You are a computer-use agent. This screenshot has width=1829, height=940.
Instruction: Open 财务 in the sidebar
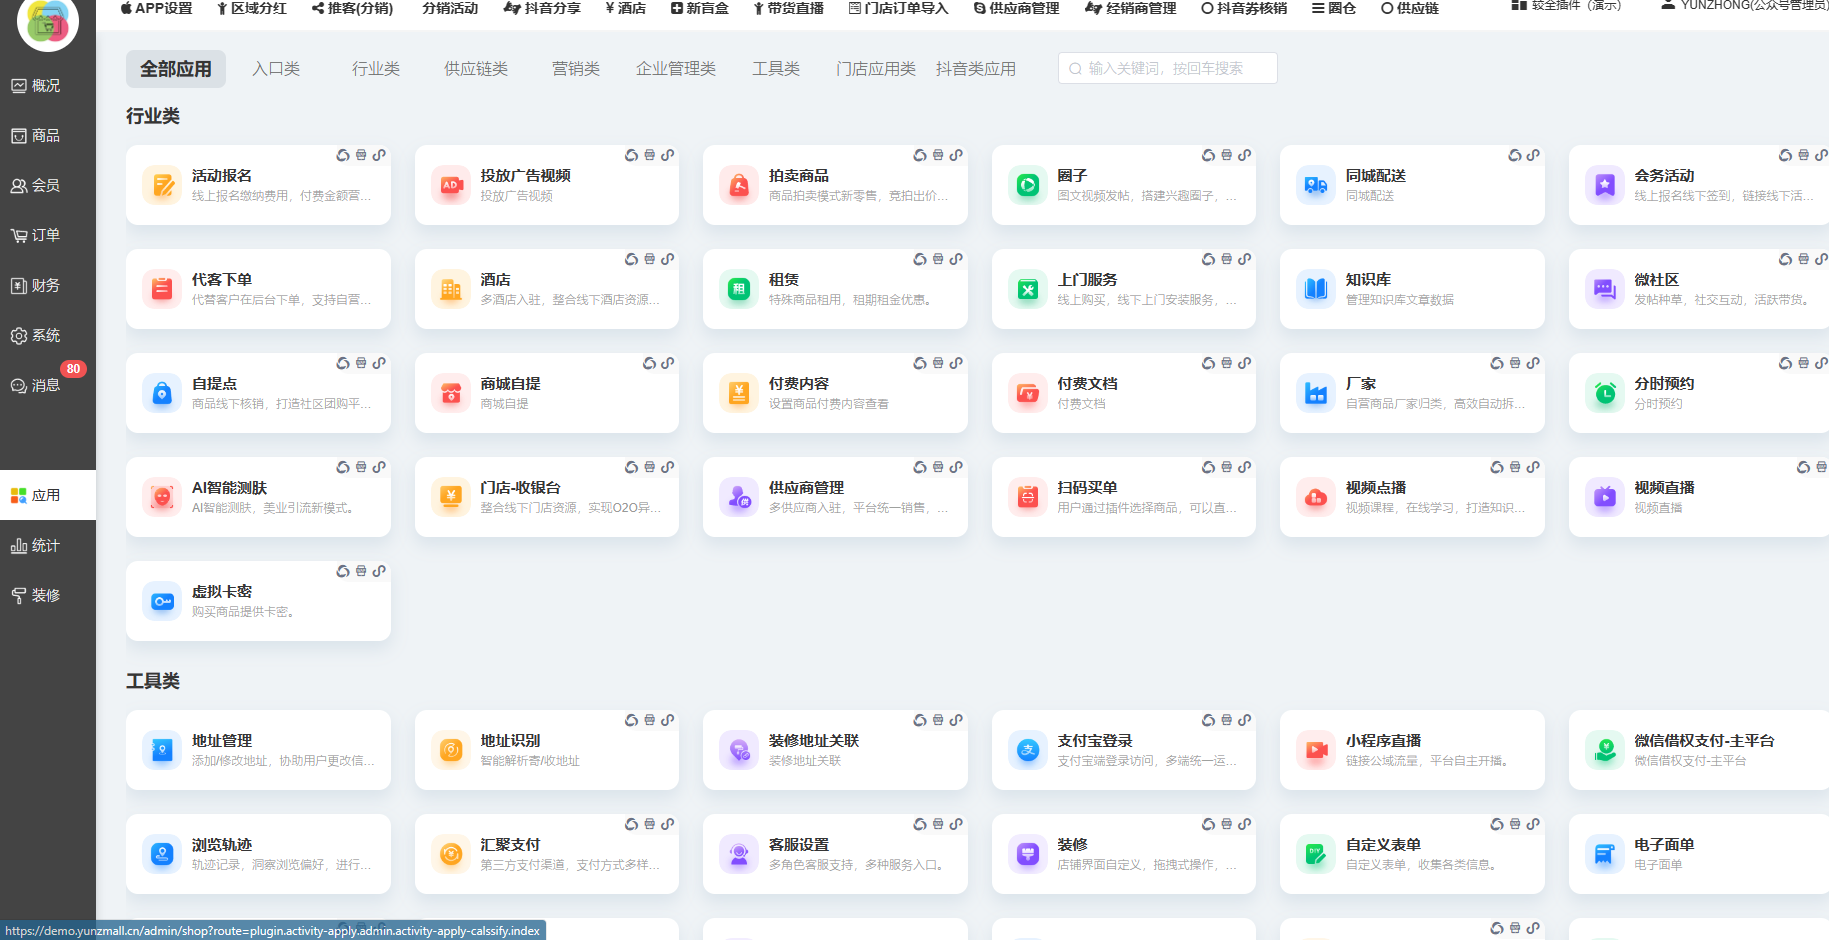(x=48, y=285)
